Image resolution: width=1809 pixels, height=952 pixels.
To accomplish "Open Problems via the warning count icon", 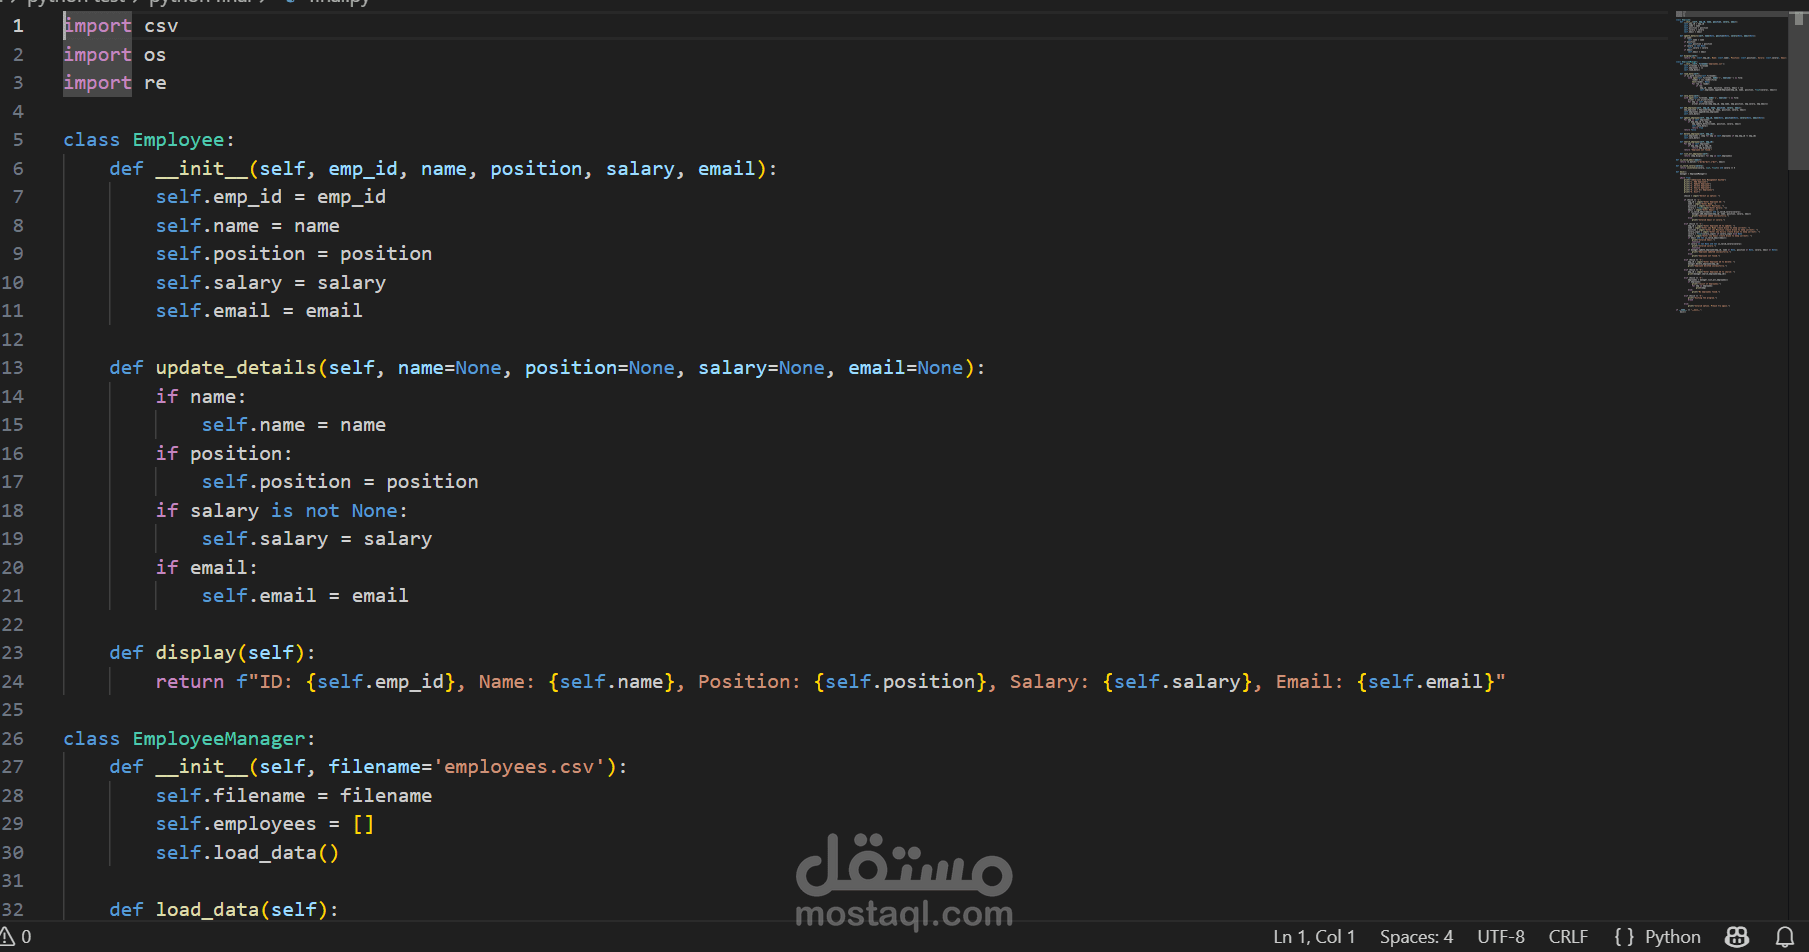I will click(x=16, y=937).
